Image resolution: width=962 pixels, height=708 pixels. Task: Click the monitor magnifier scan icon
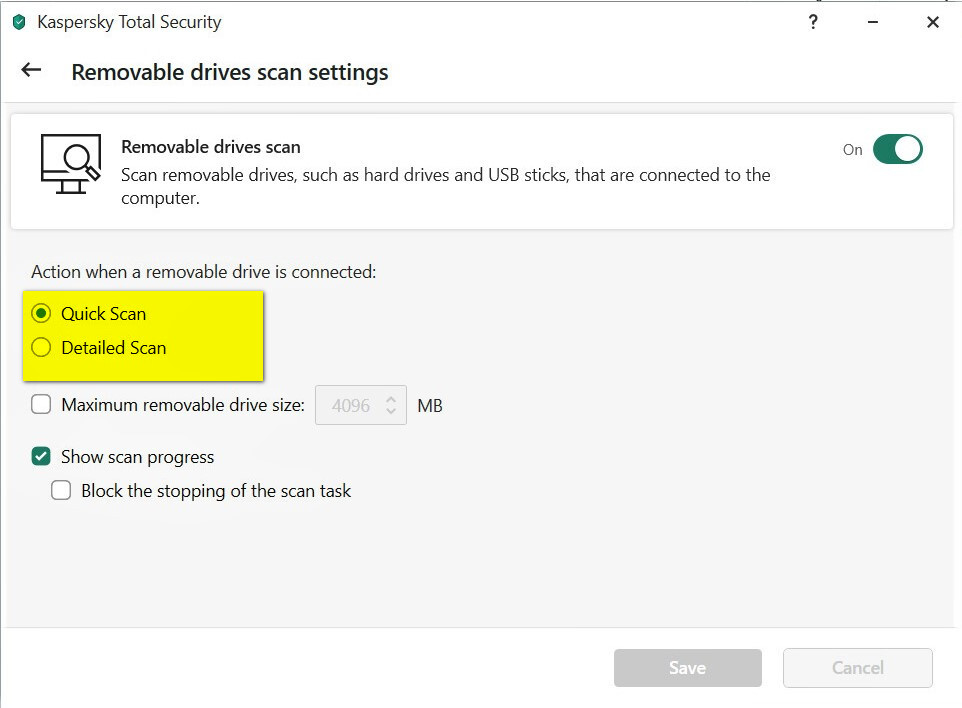click(71, 164)
